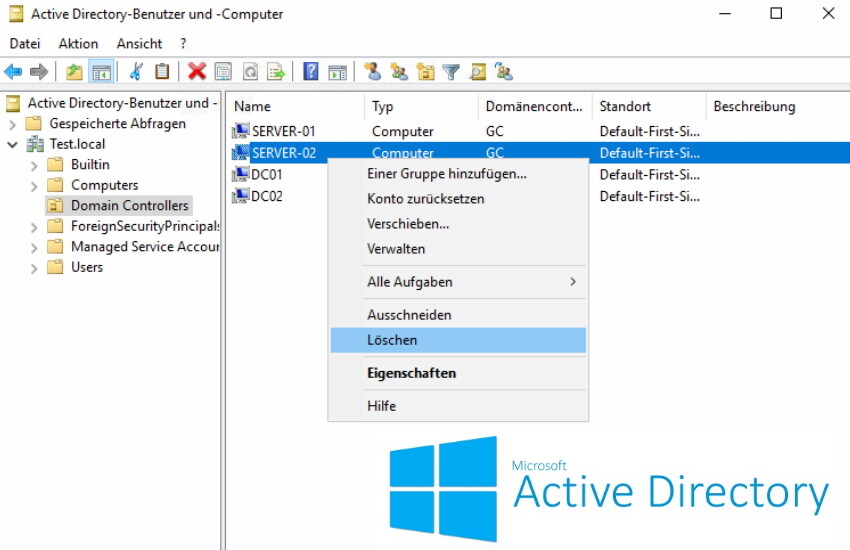This screenshot has height=550, width=850.
Task: Click the Export list icon
Action: point(276,72)
